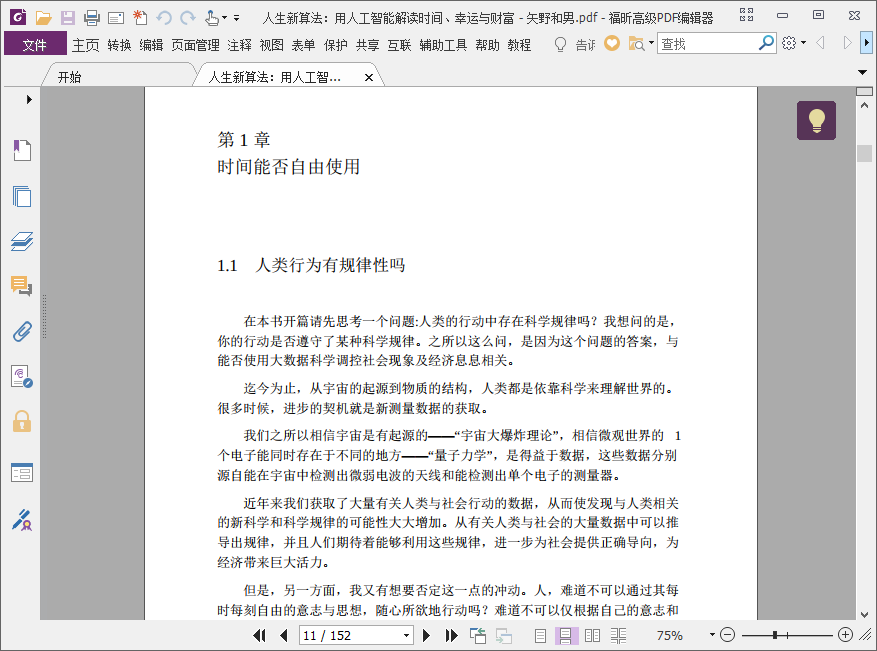The width and height of the screenshot is (877, 651).
Task: Select the hand touch mode icon
Action: (x=212, y=18)
